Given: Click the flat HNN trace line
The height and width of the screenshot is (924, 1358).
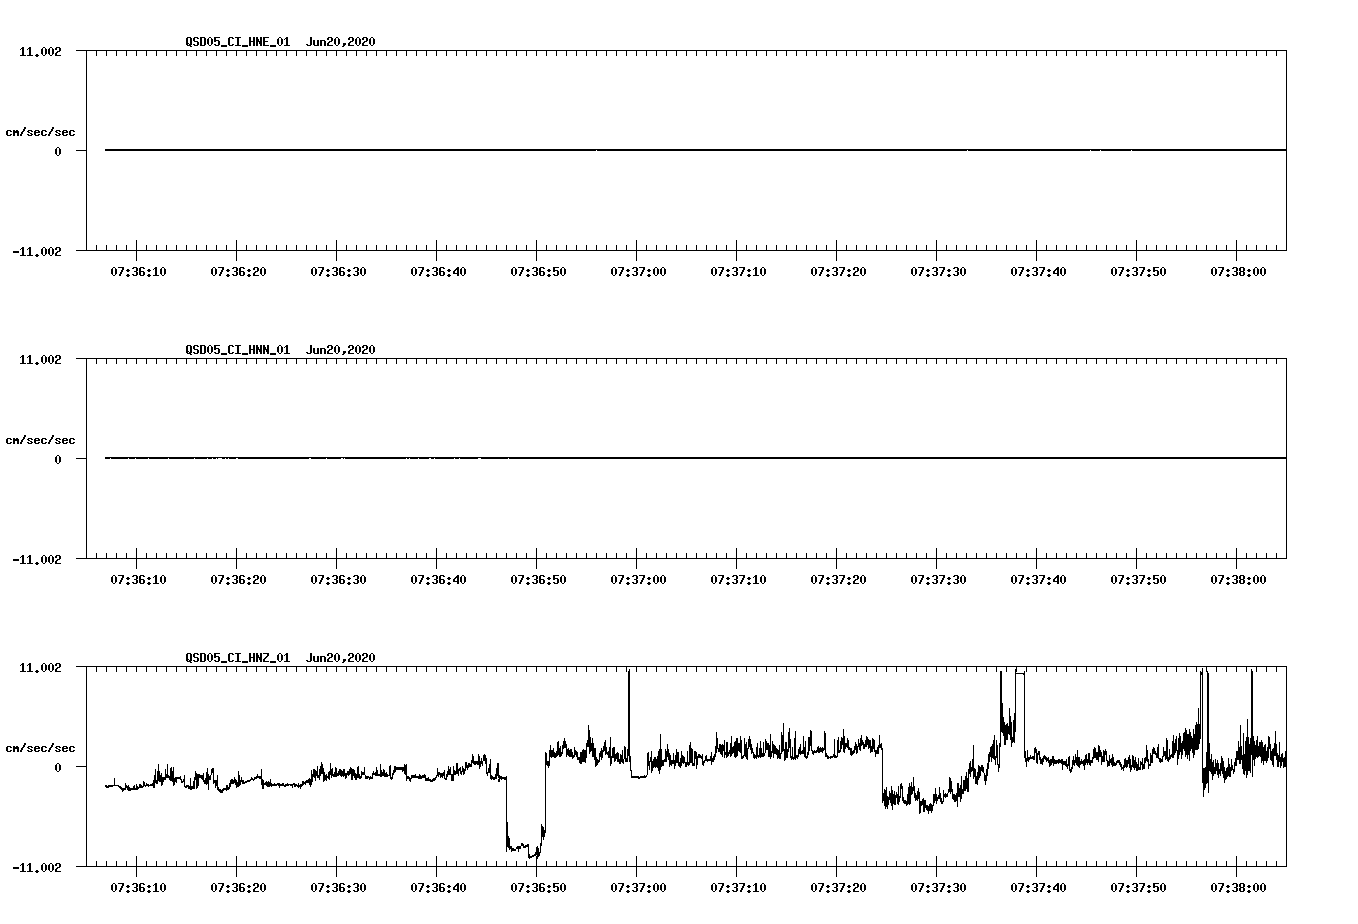Looking at the screenshot, I should (x=695, y=458).
